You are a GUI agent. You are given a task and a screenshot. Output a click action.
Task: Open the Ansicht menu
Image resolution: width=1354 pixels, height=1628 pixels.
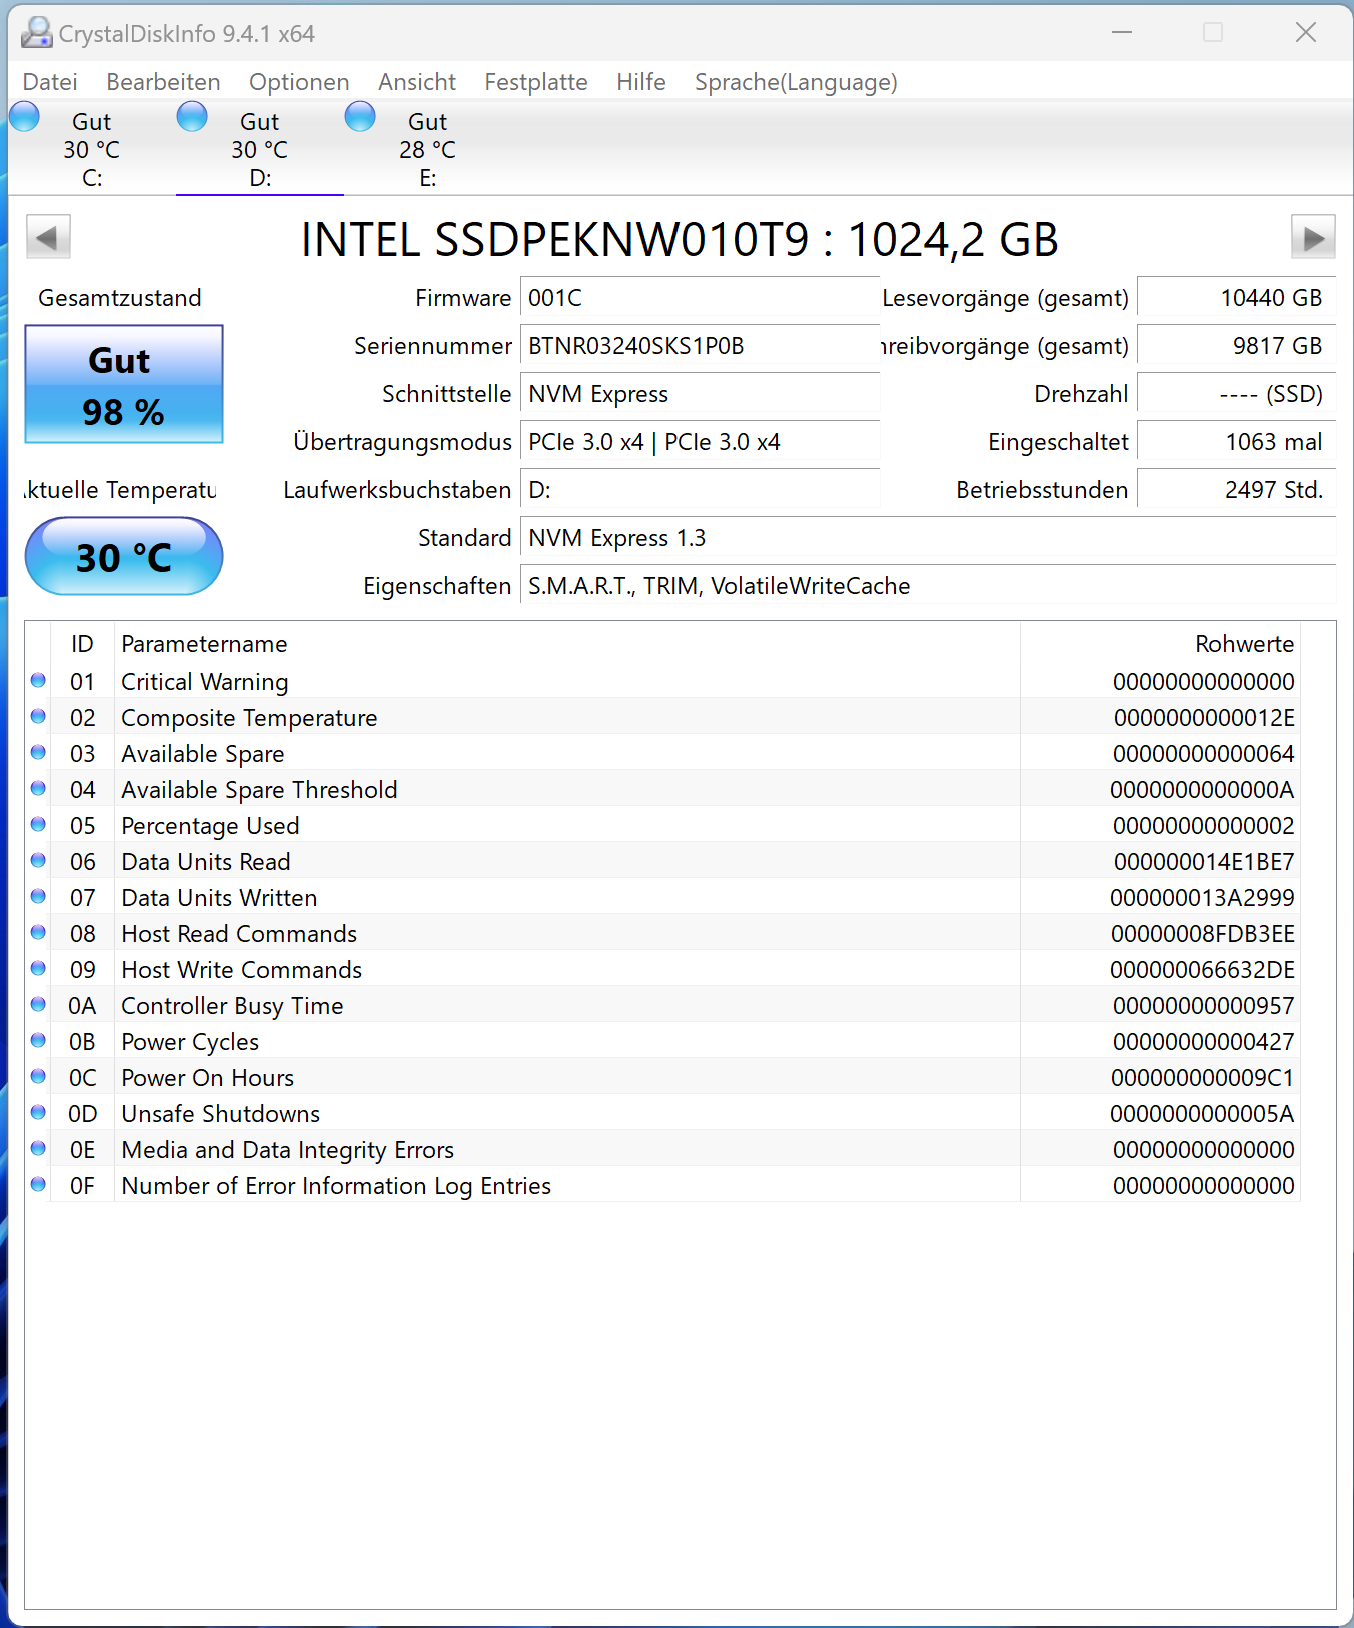(x=417, y=82)
